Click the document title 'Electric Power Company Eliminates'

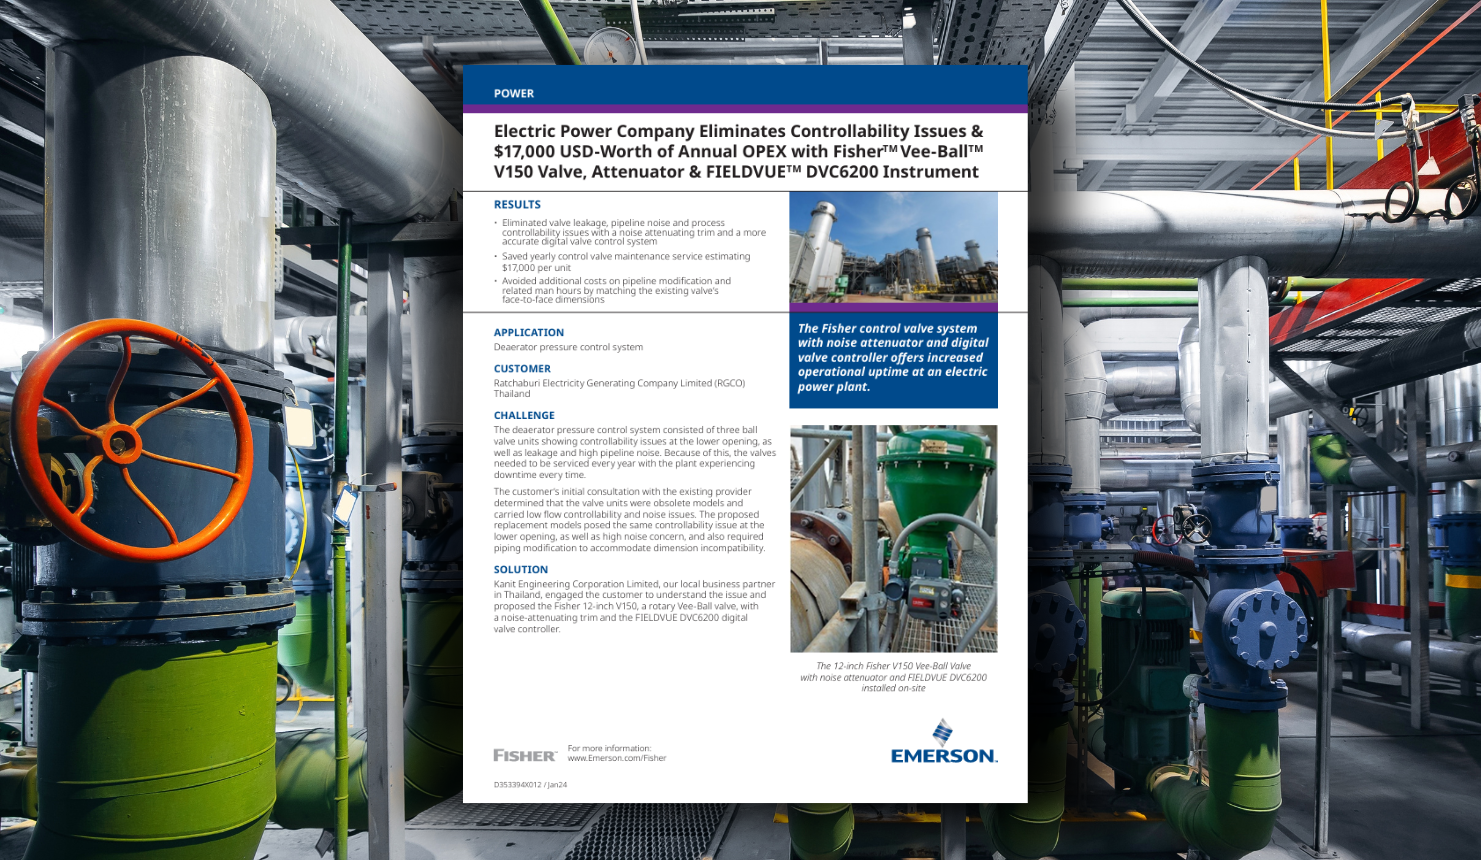[x=738, y=151]
